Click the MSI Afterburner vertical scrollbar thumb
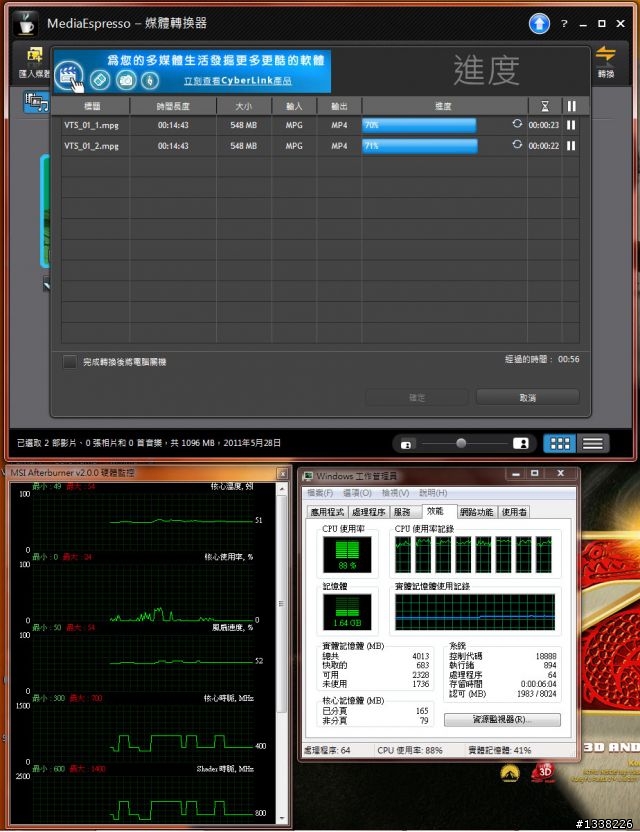 (281, 603)
